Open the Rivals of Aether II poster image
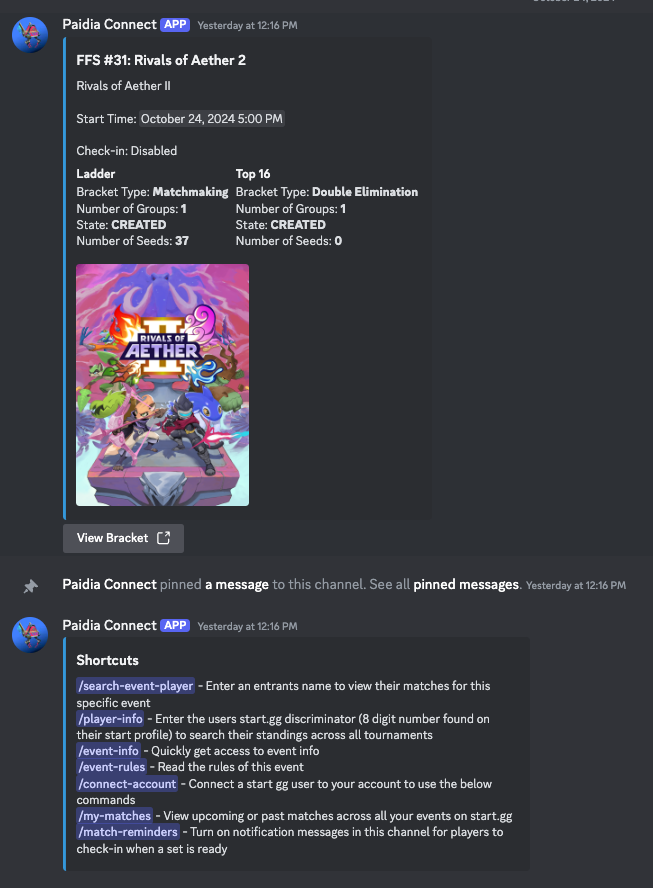The width and height of the screenshot is (653, 888). pyautogui.click(x=163, y=385)
